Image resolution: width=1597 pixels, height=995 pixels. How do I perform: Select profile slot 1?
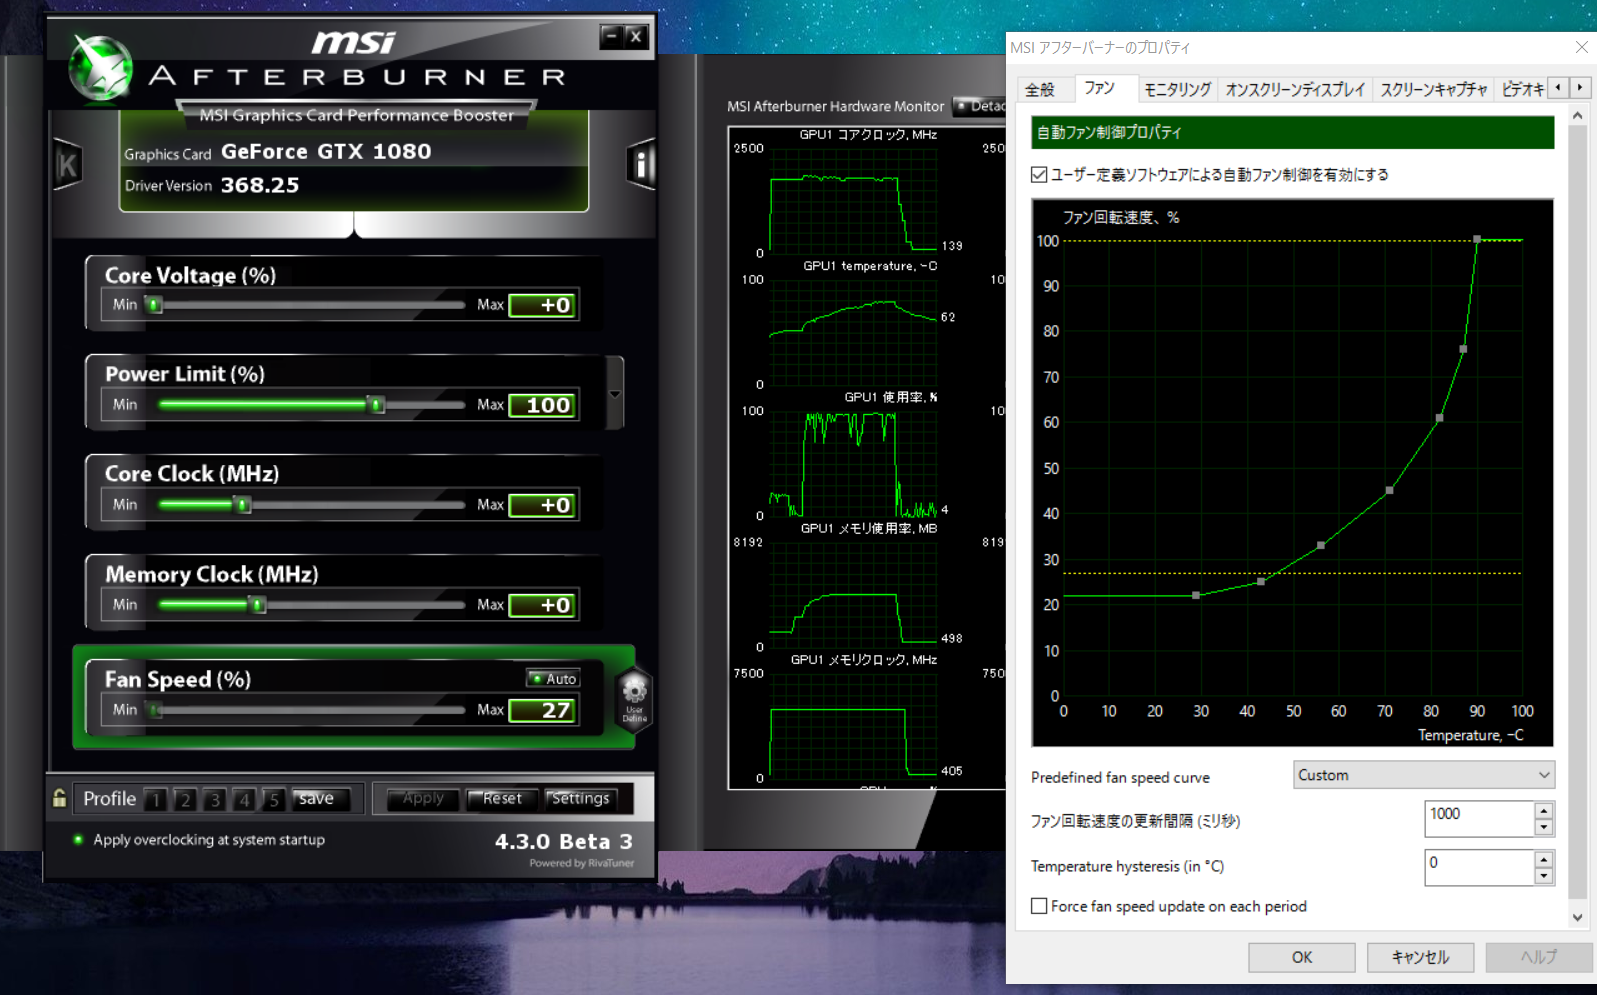(155, 799)
